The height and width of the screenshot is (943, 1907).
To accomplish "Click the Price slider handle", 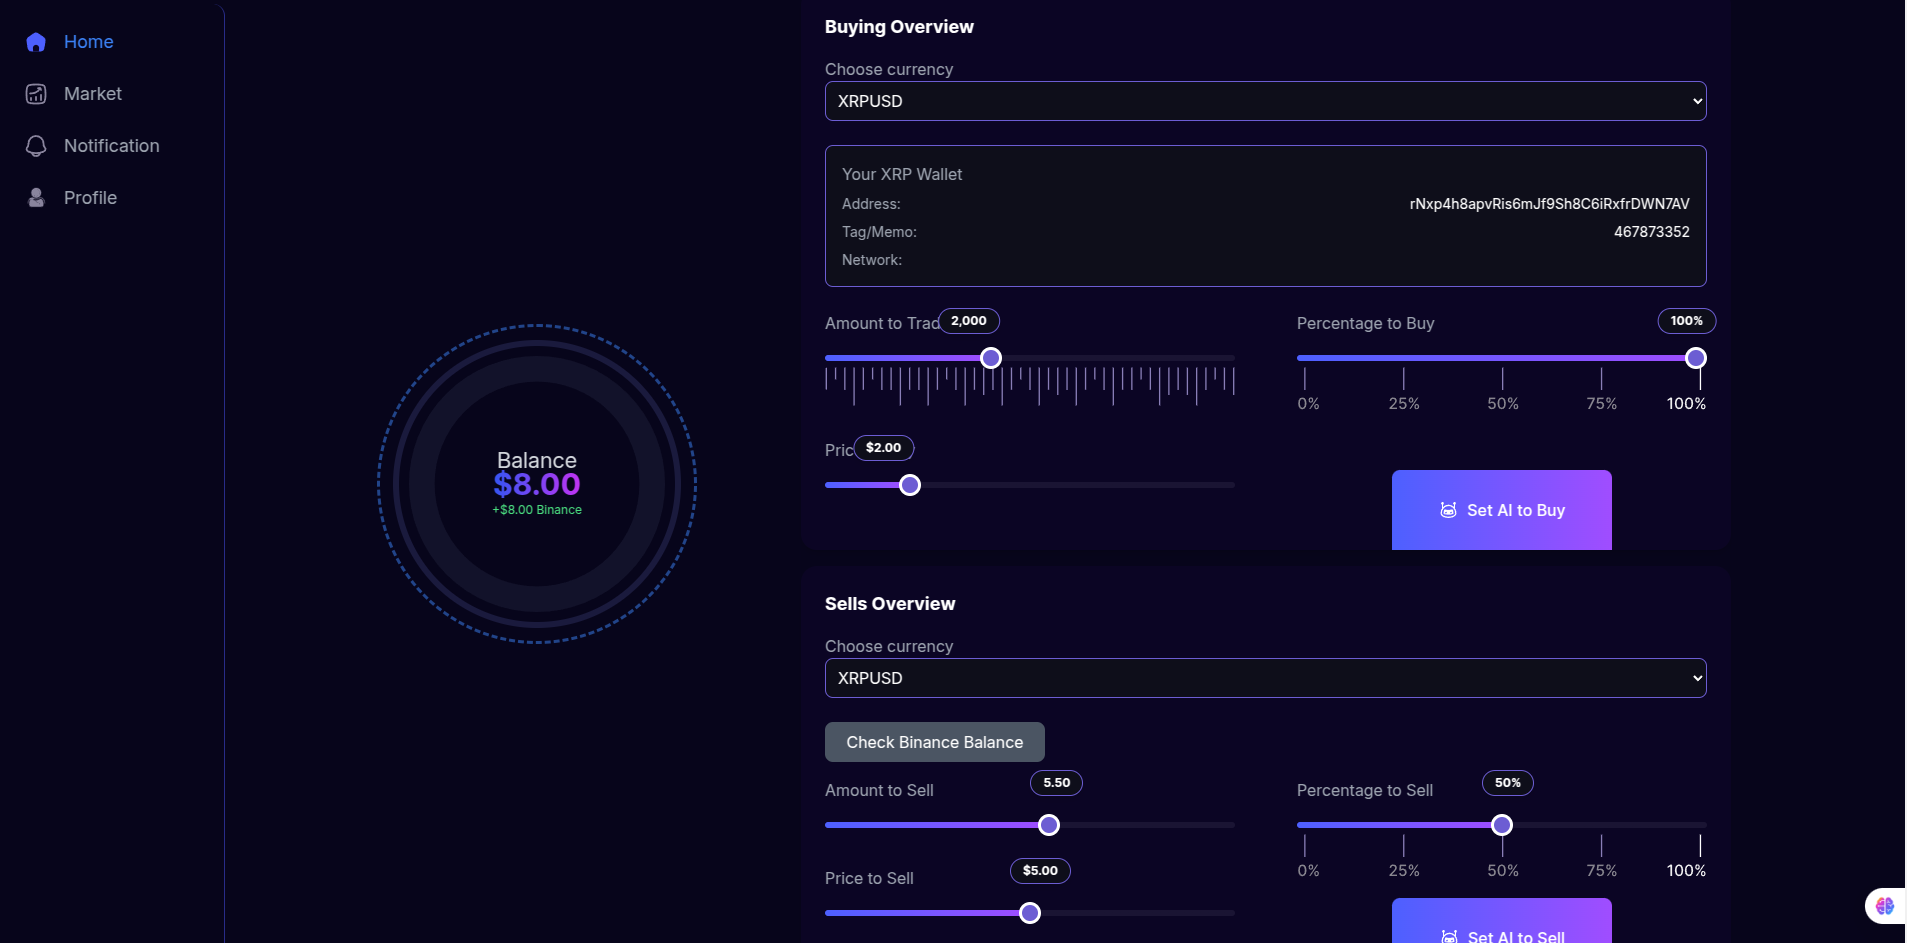I will coord(909,485).
